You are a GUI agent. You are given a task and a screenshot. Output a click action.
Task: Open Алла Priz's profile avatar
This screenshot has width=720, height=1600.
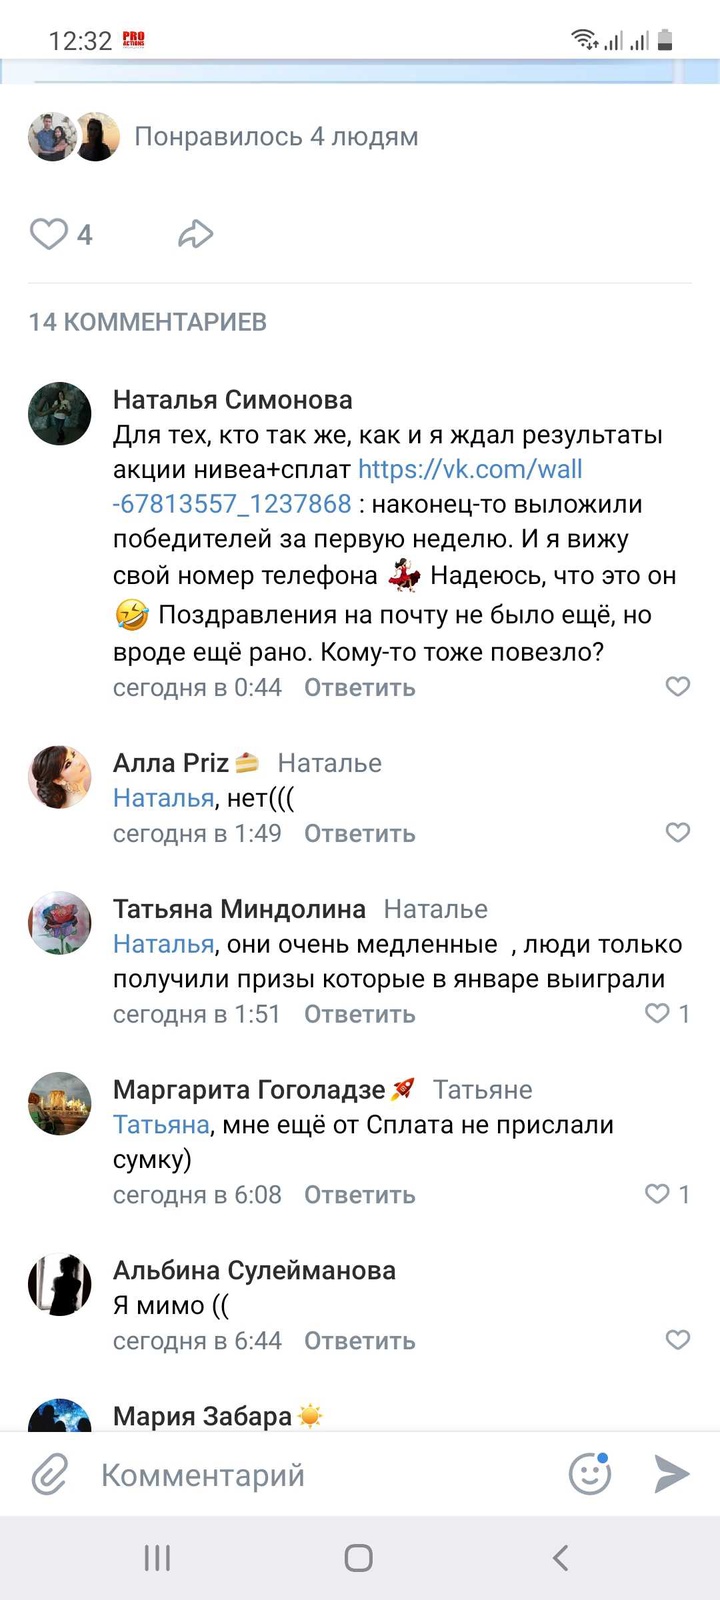tap(60, 777)
